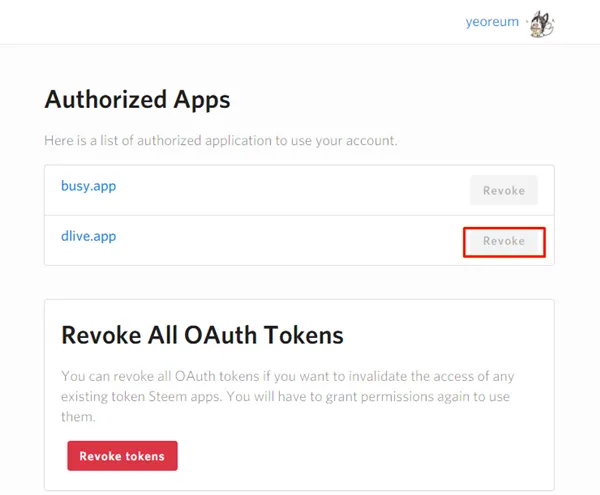This screenshot has height=495, width=600.
Task: Revoke access for dlive.app
Action: 503,241
